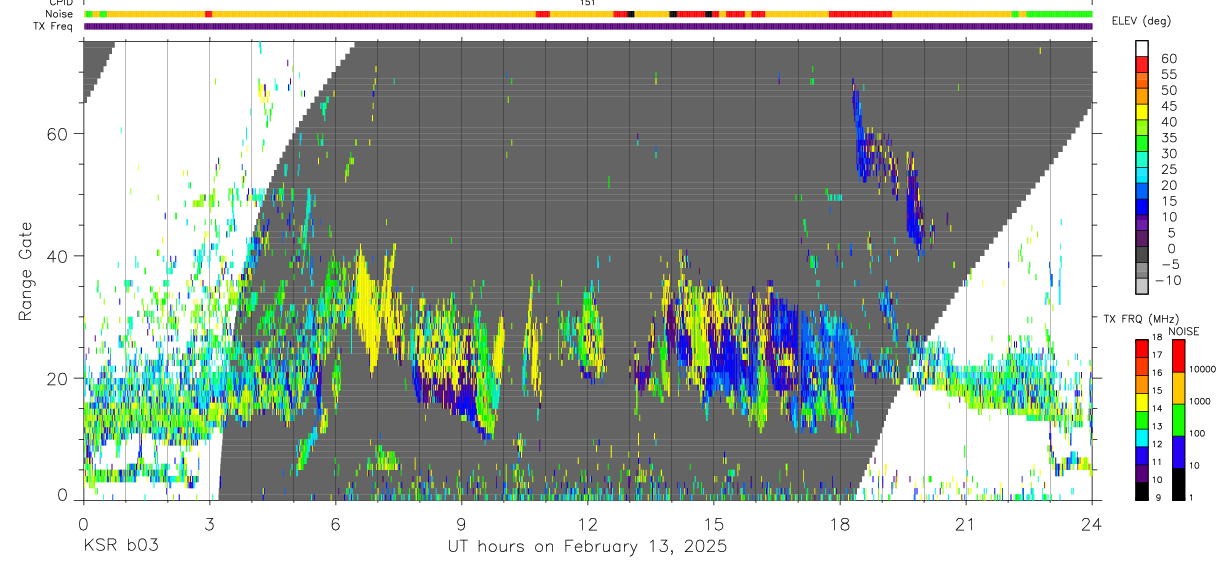Click the '10000' label on the NOISE colorbar
The image size is (1228, 567).
1202,369
